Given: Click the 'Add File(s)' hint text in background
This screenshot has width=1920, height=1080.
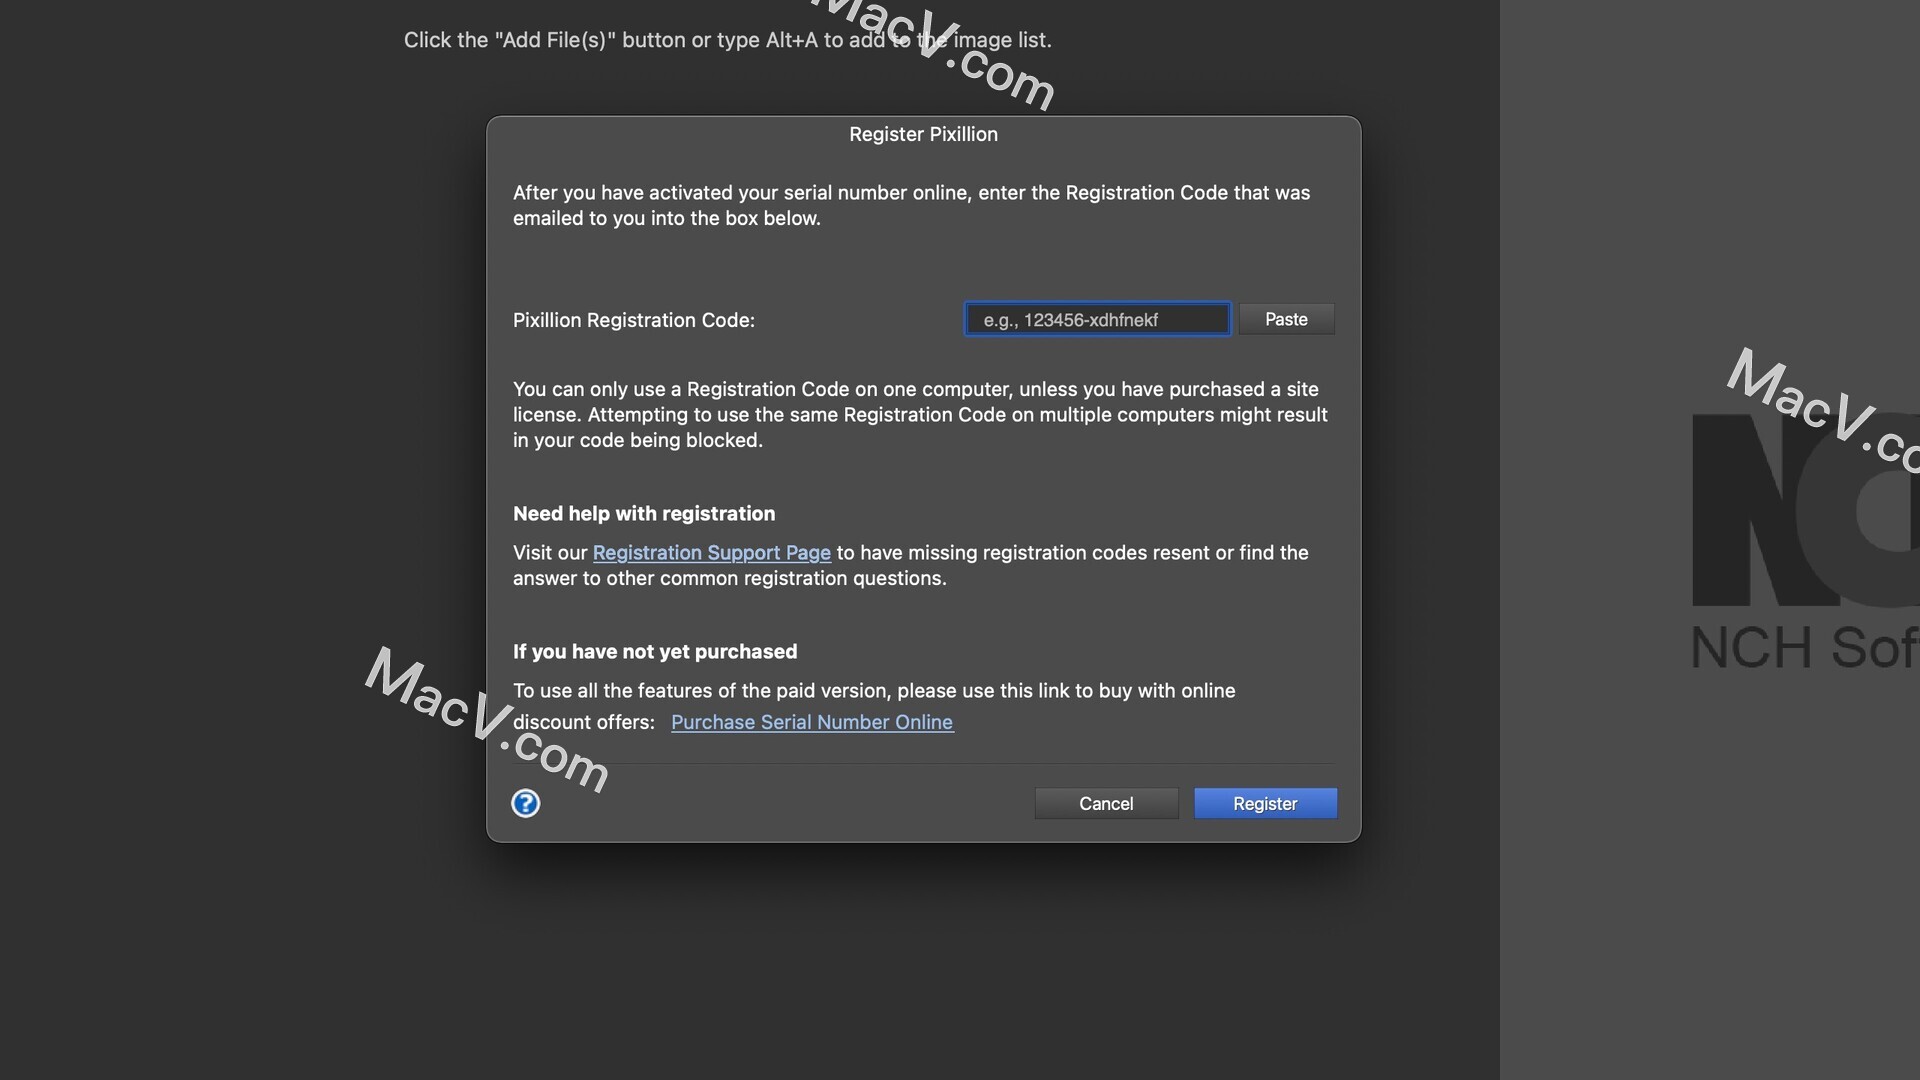Looking at the screenshot, I should (727, 40).
